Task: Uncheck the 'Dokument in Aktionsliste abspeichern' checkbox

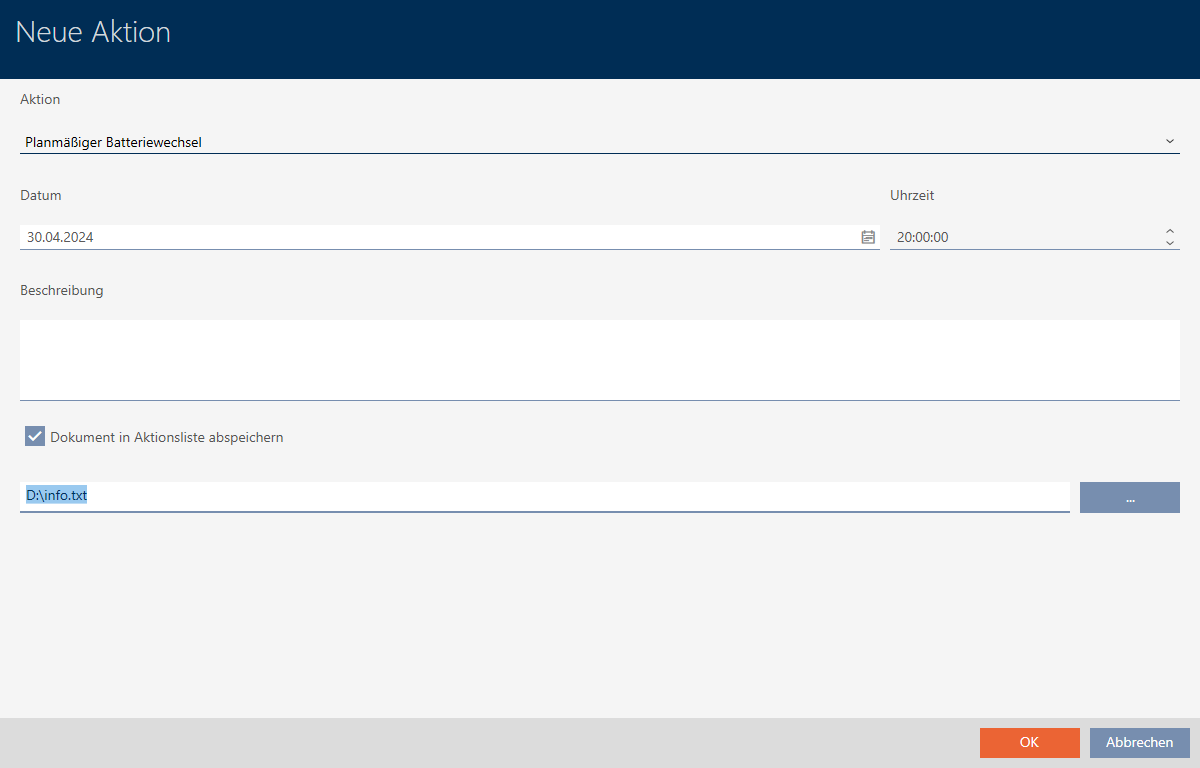Action: point(35,437)
